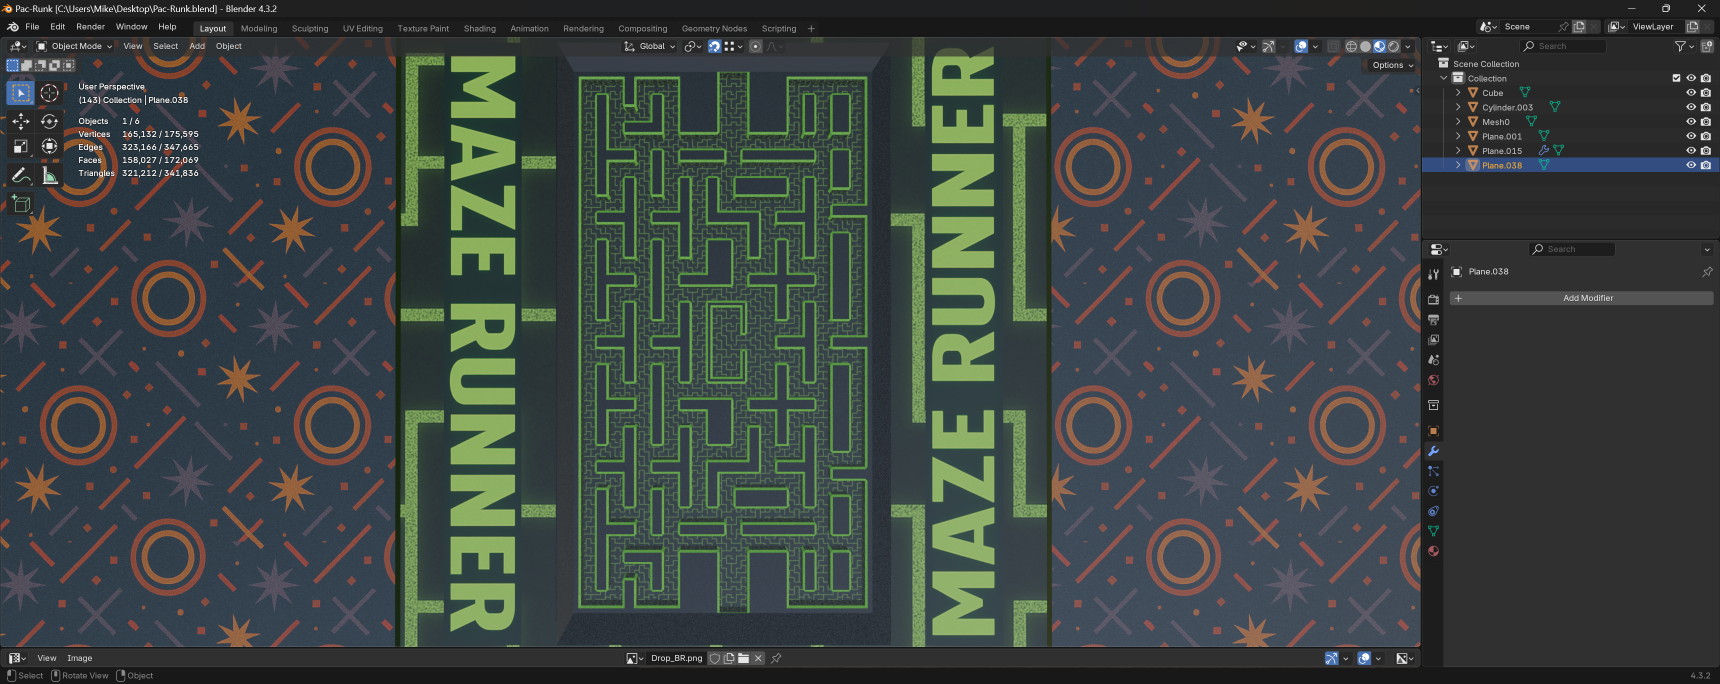Open image editor Image menu
Image resolution: width=1720 pixels, height=684 pixels.
pyautogui.click(x=80, y=658)
